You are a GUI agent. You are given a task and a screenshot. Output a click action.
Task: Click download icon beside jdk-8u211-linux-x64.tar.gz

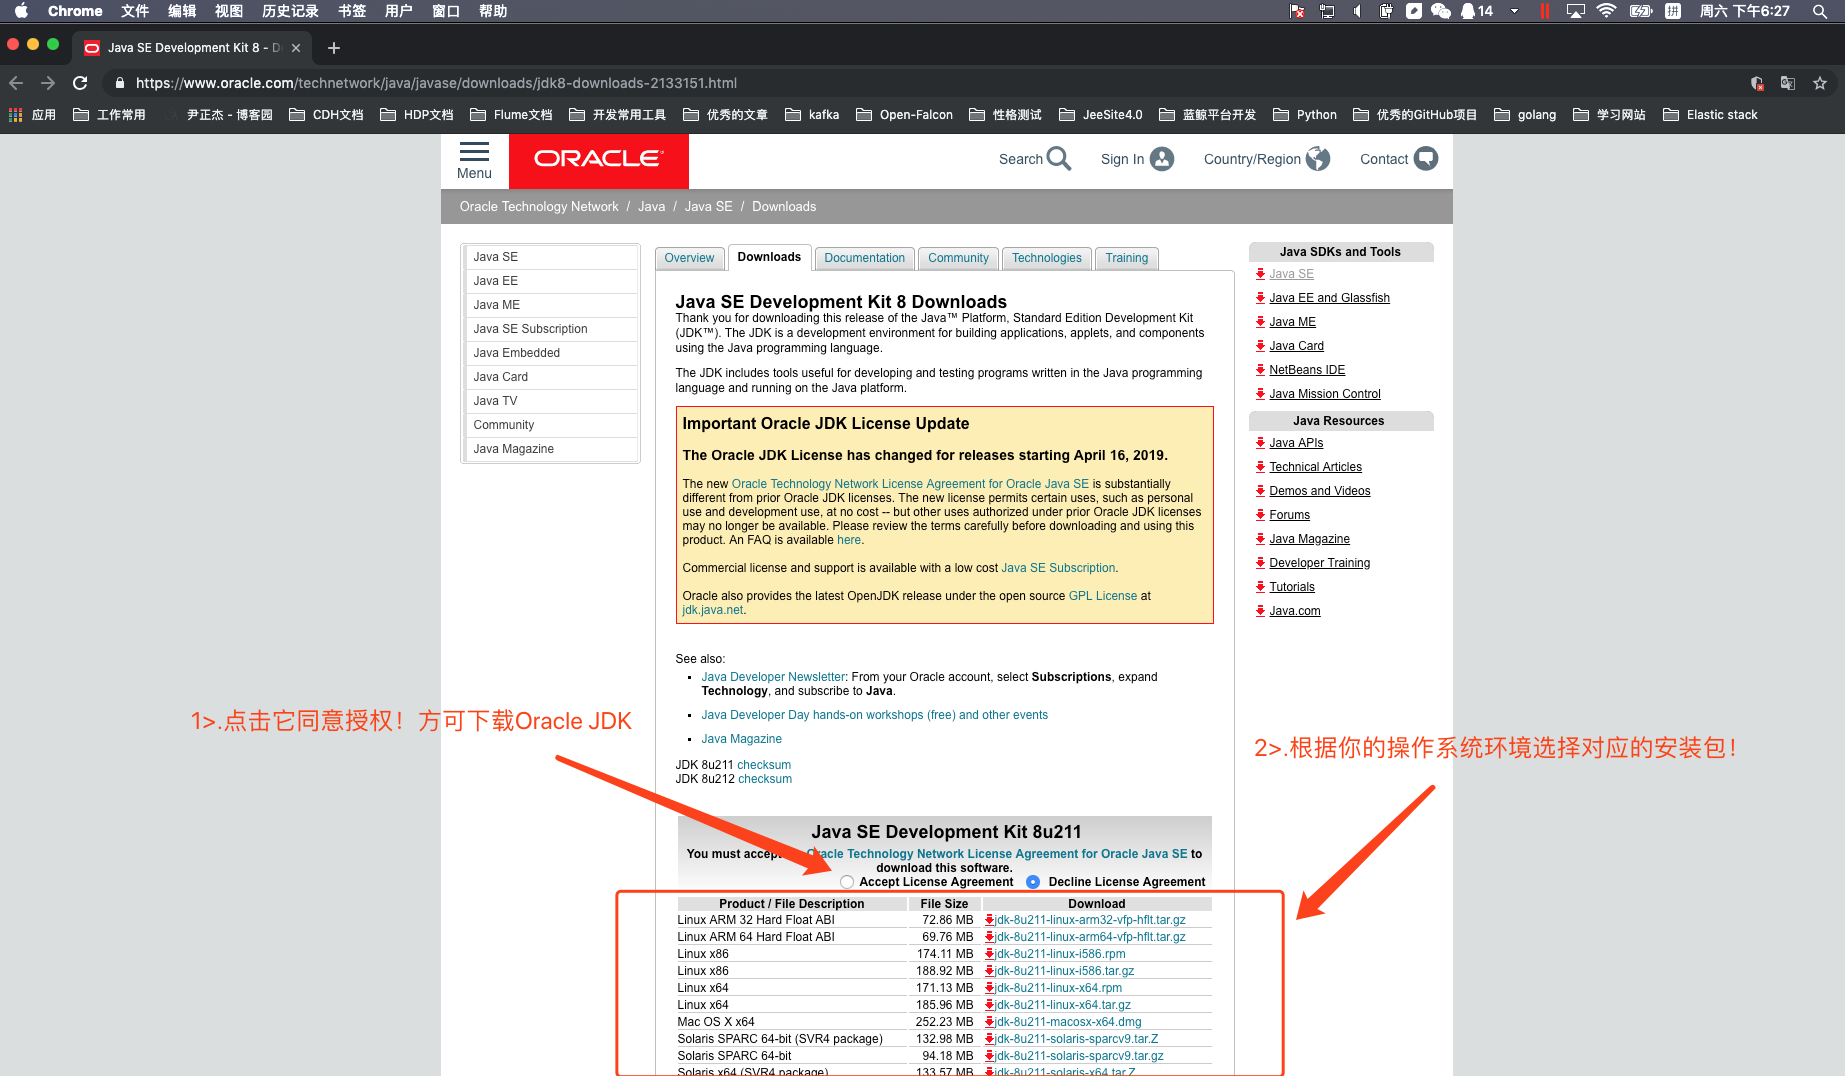click(989, 1005)
